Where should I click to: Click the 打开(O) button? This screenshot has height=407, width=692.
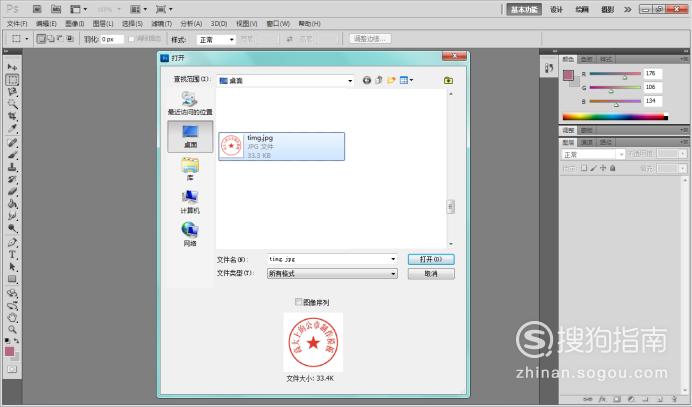[431, 259]
